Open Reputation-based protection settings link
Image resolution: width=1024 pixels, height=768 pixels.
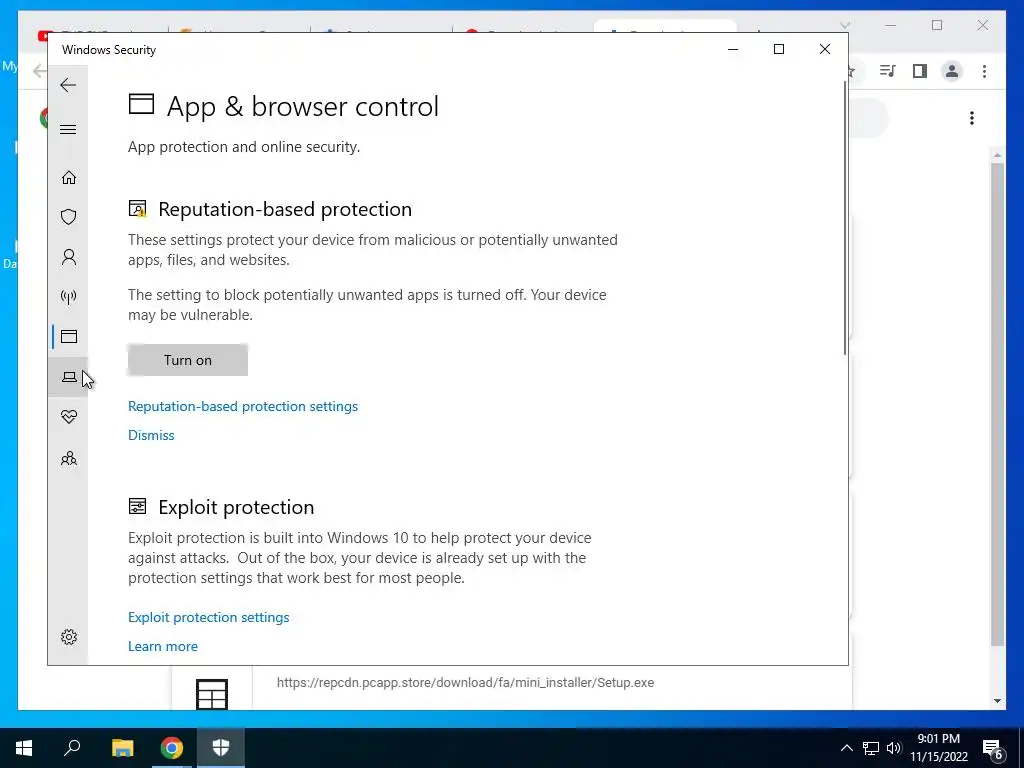coord(243,406)
